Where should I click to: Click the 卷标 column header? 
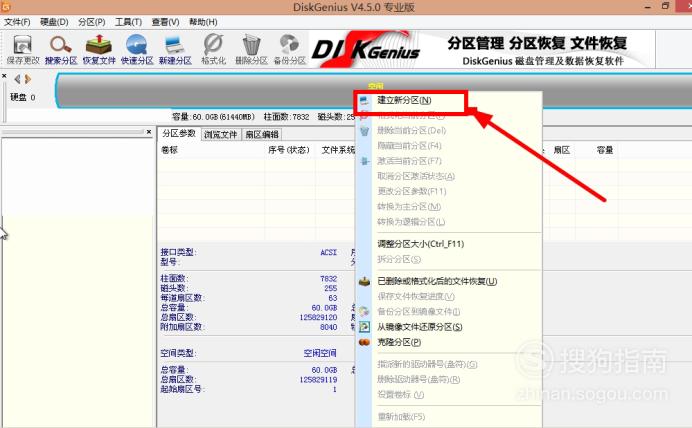(x=169, y=150)
